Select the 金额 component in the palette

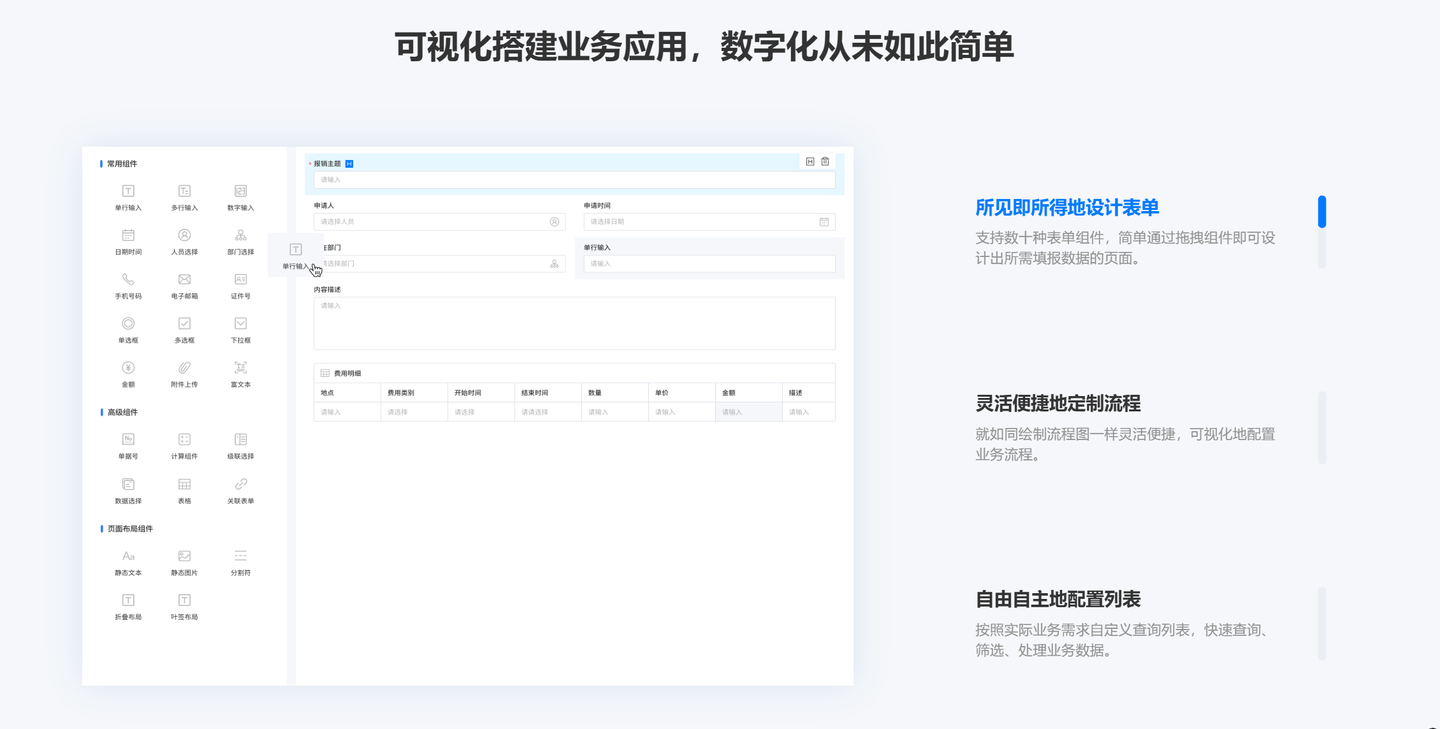pyautogui.click(x=128, y=374)
